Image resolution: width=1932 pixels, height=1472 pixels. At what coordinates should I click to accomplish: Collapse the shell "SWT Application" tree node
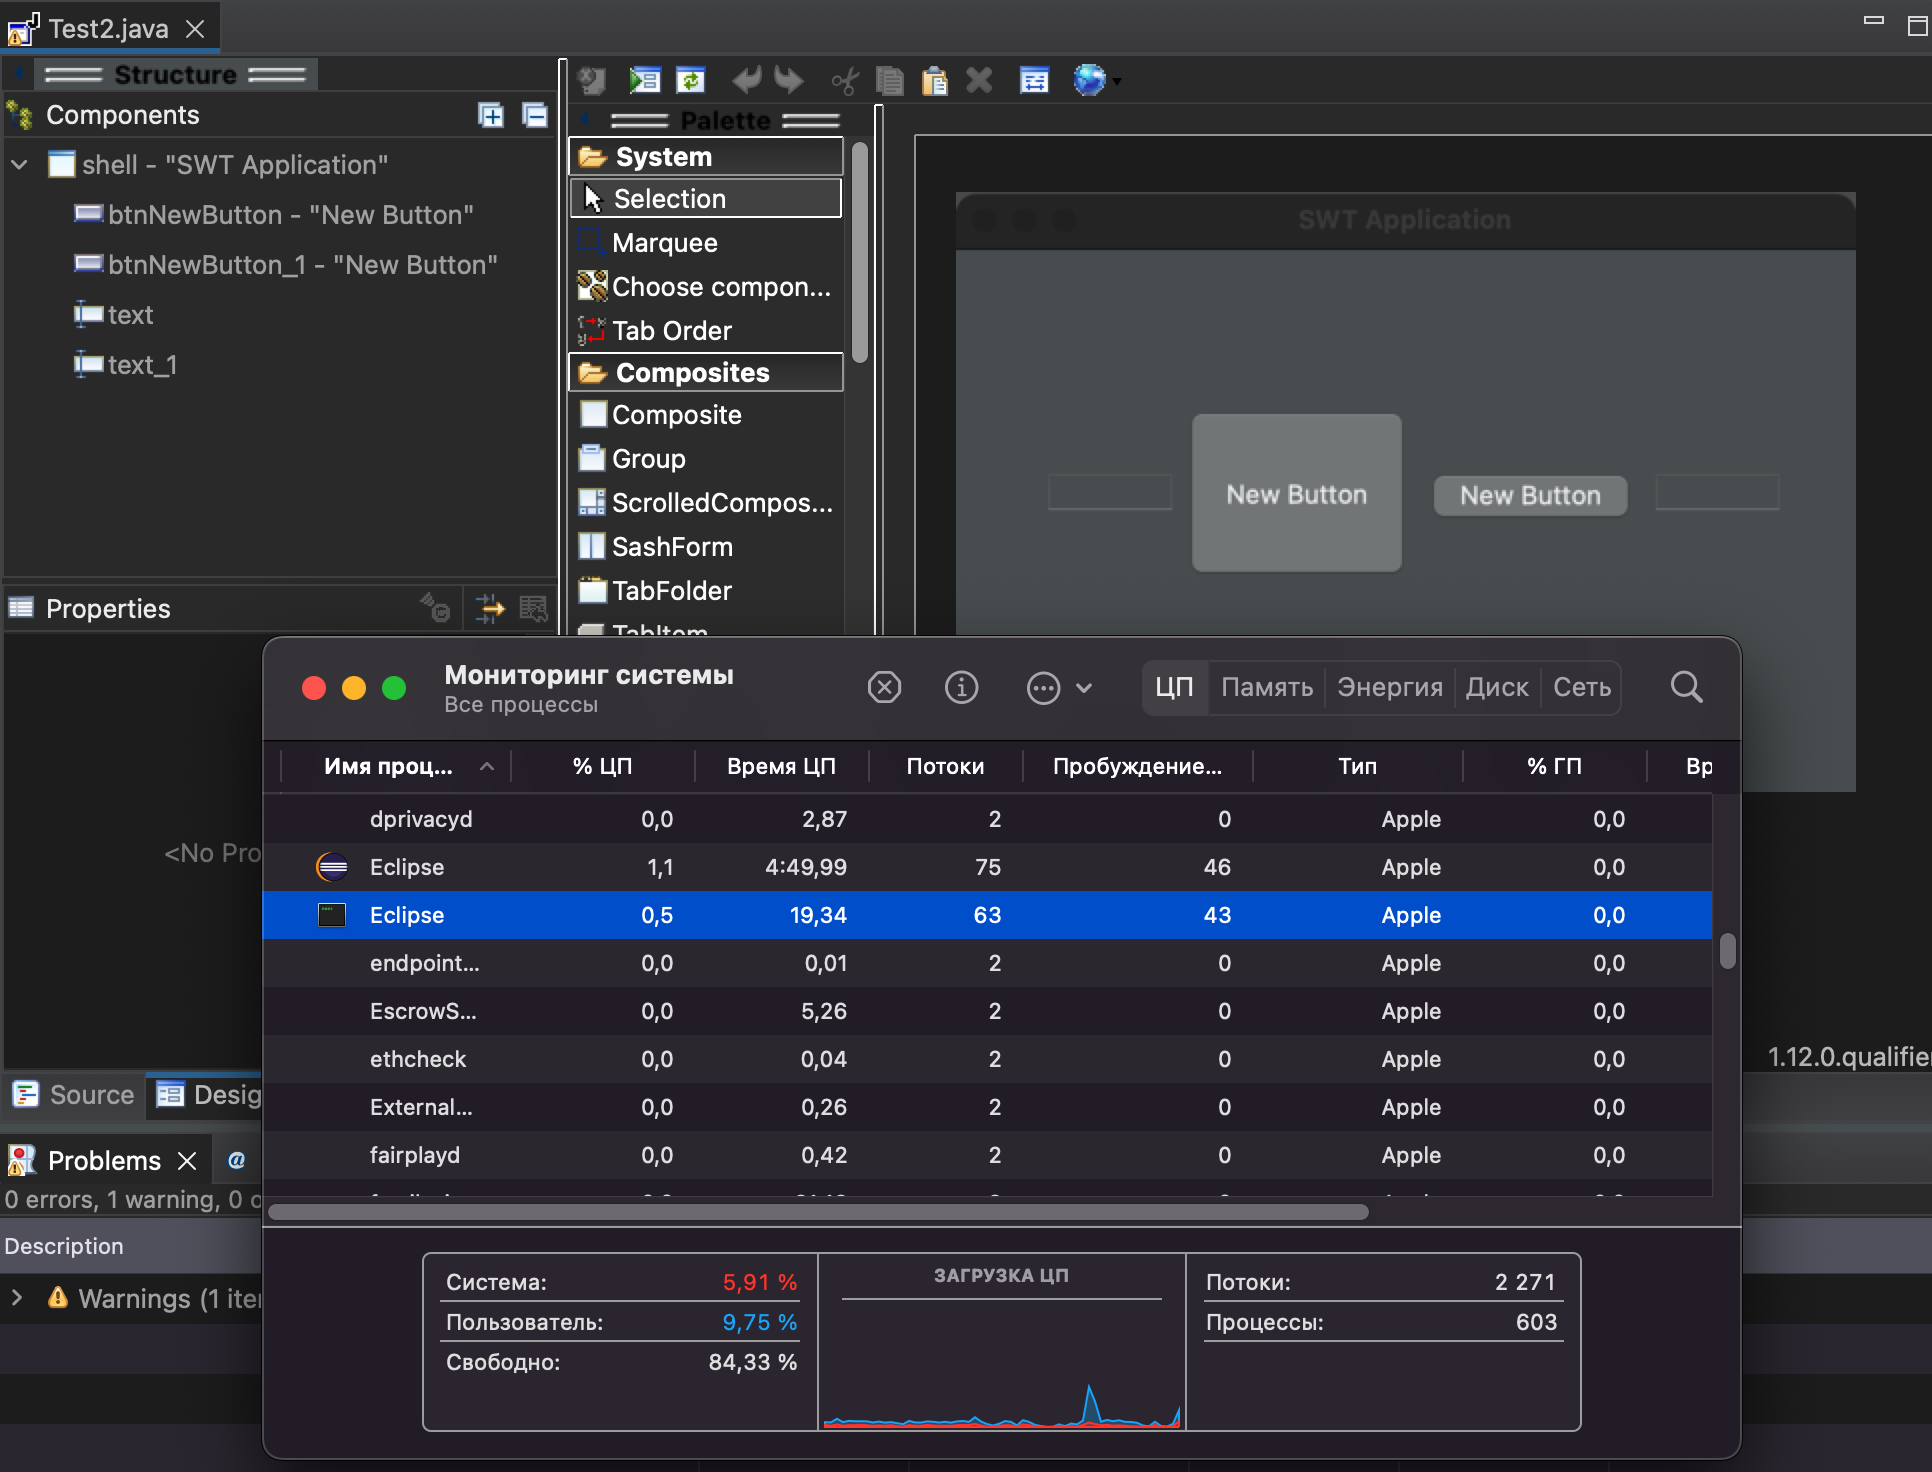pos(19,164)
